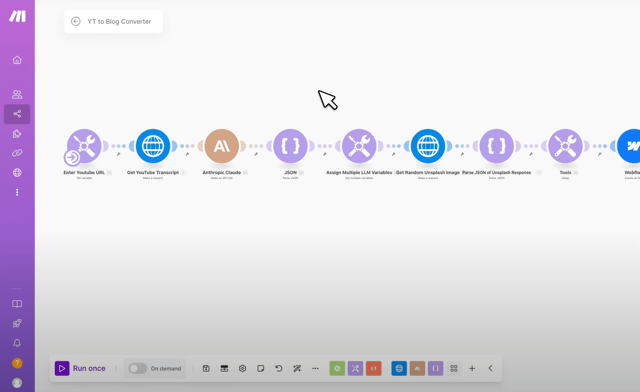640x392 pixels.
Task: Open the Scenarios sidebar icon
Action: click(17, 114)
